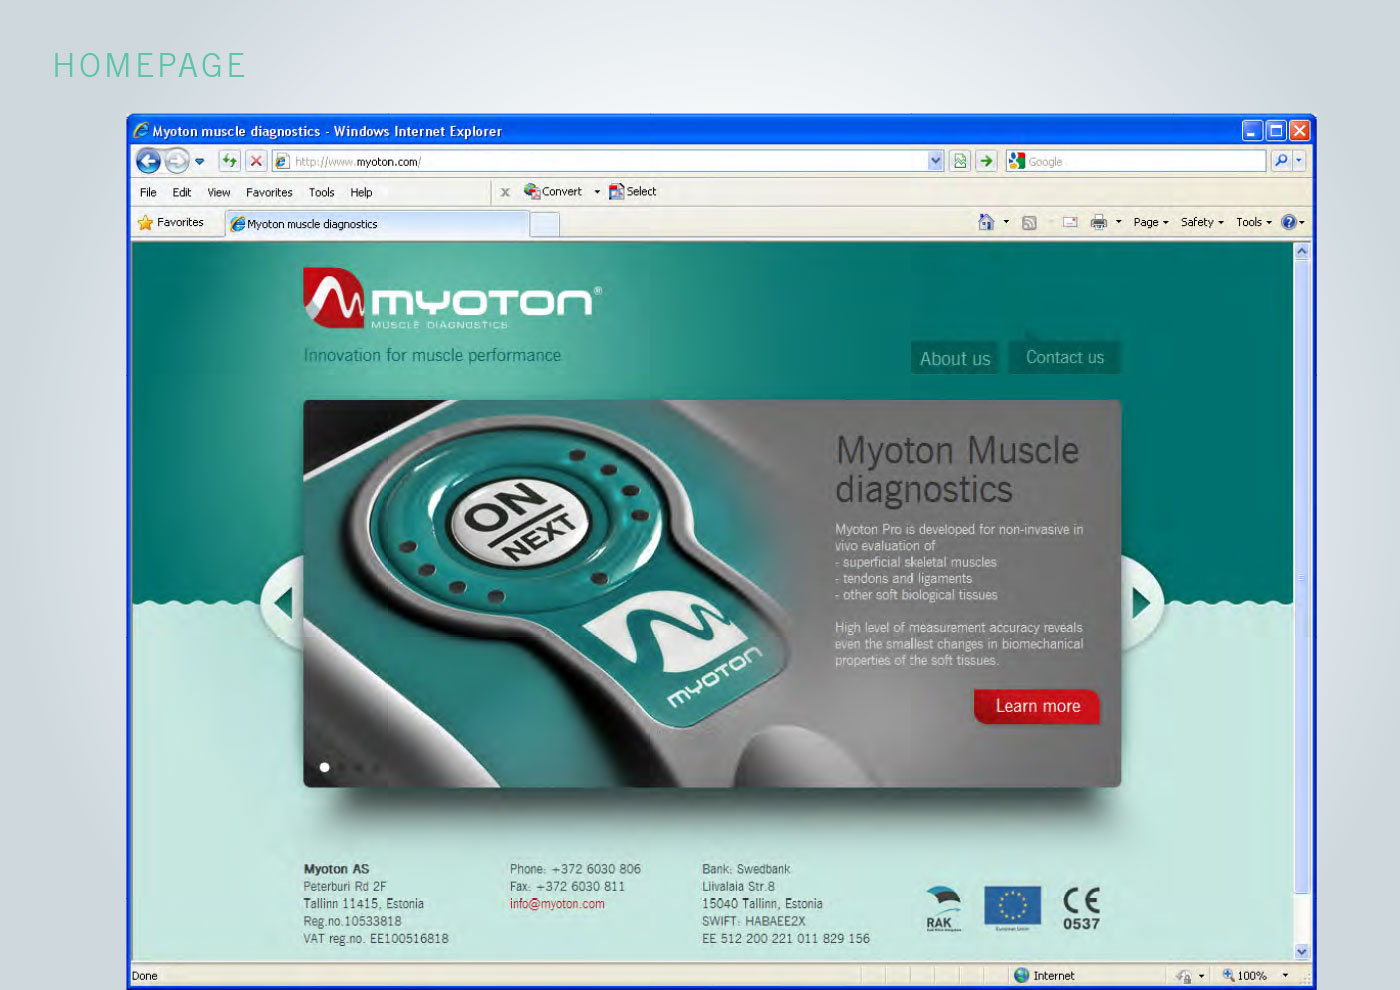This screenshot has width=1400, height=990.
Task: Open a new blank tab
Action: (544, 224)
